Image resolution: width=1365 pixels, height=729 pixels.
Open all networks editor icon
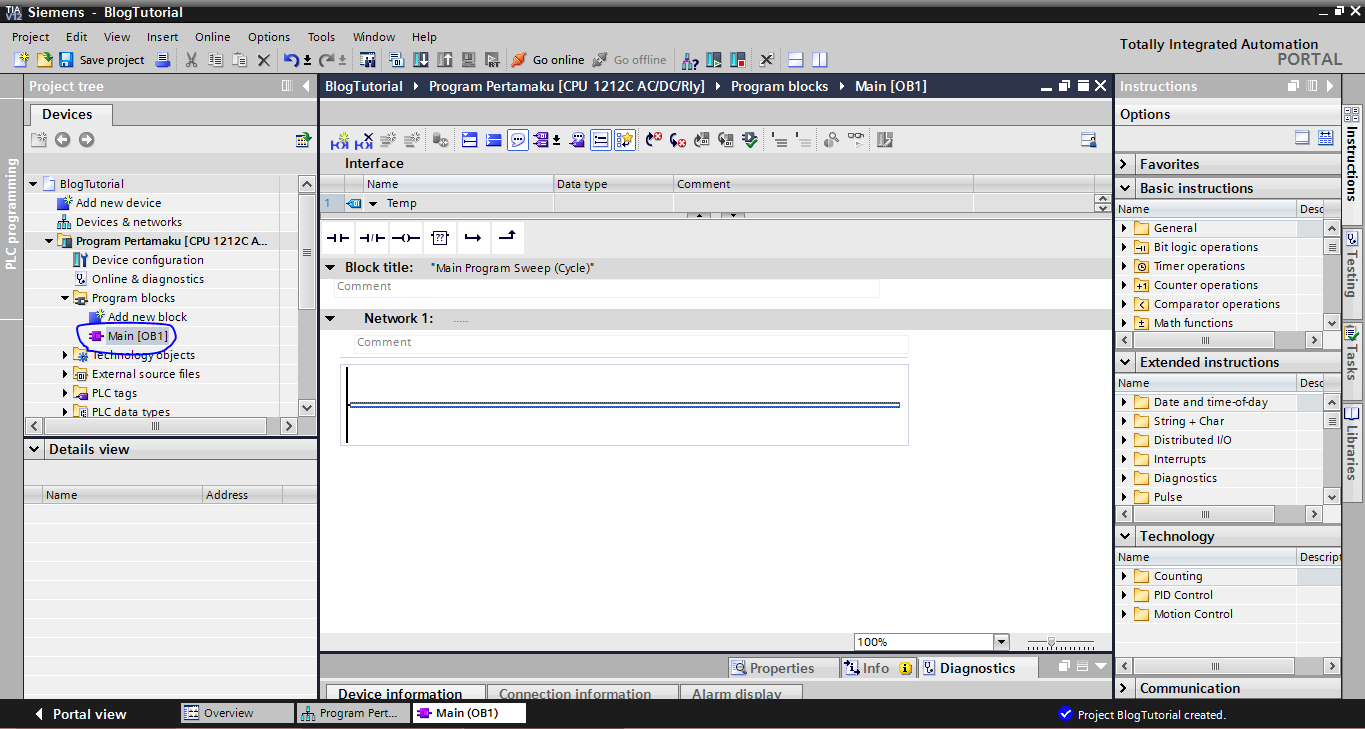(469, 140)
